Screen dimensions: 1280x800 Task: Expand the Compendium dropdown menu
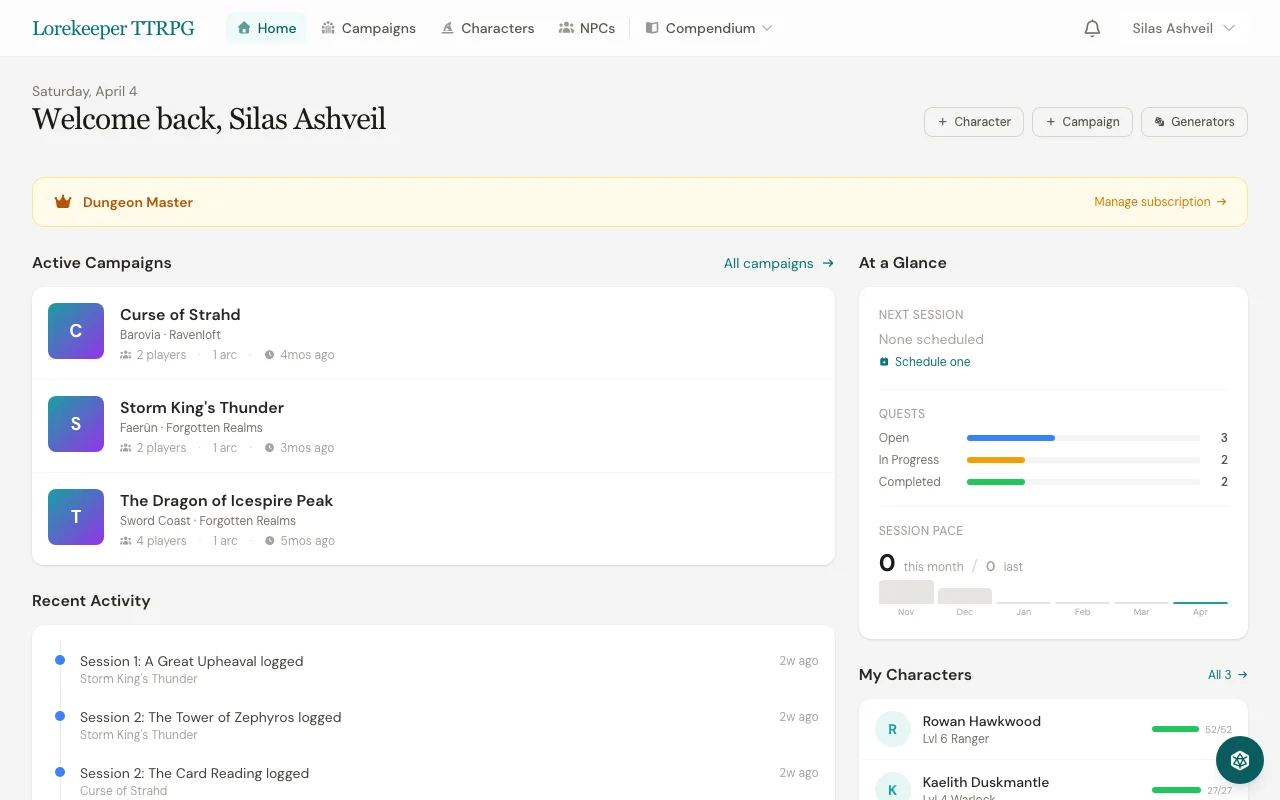click(x=709, y=28)
